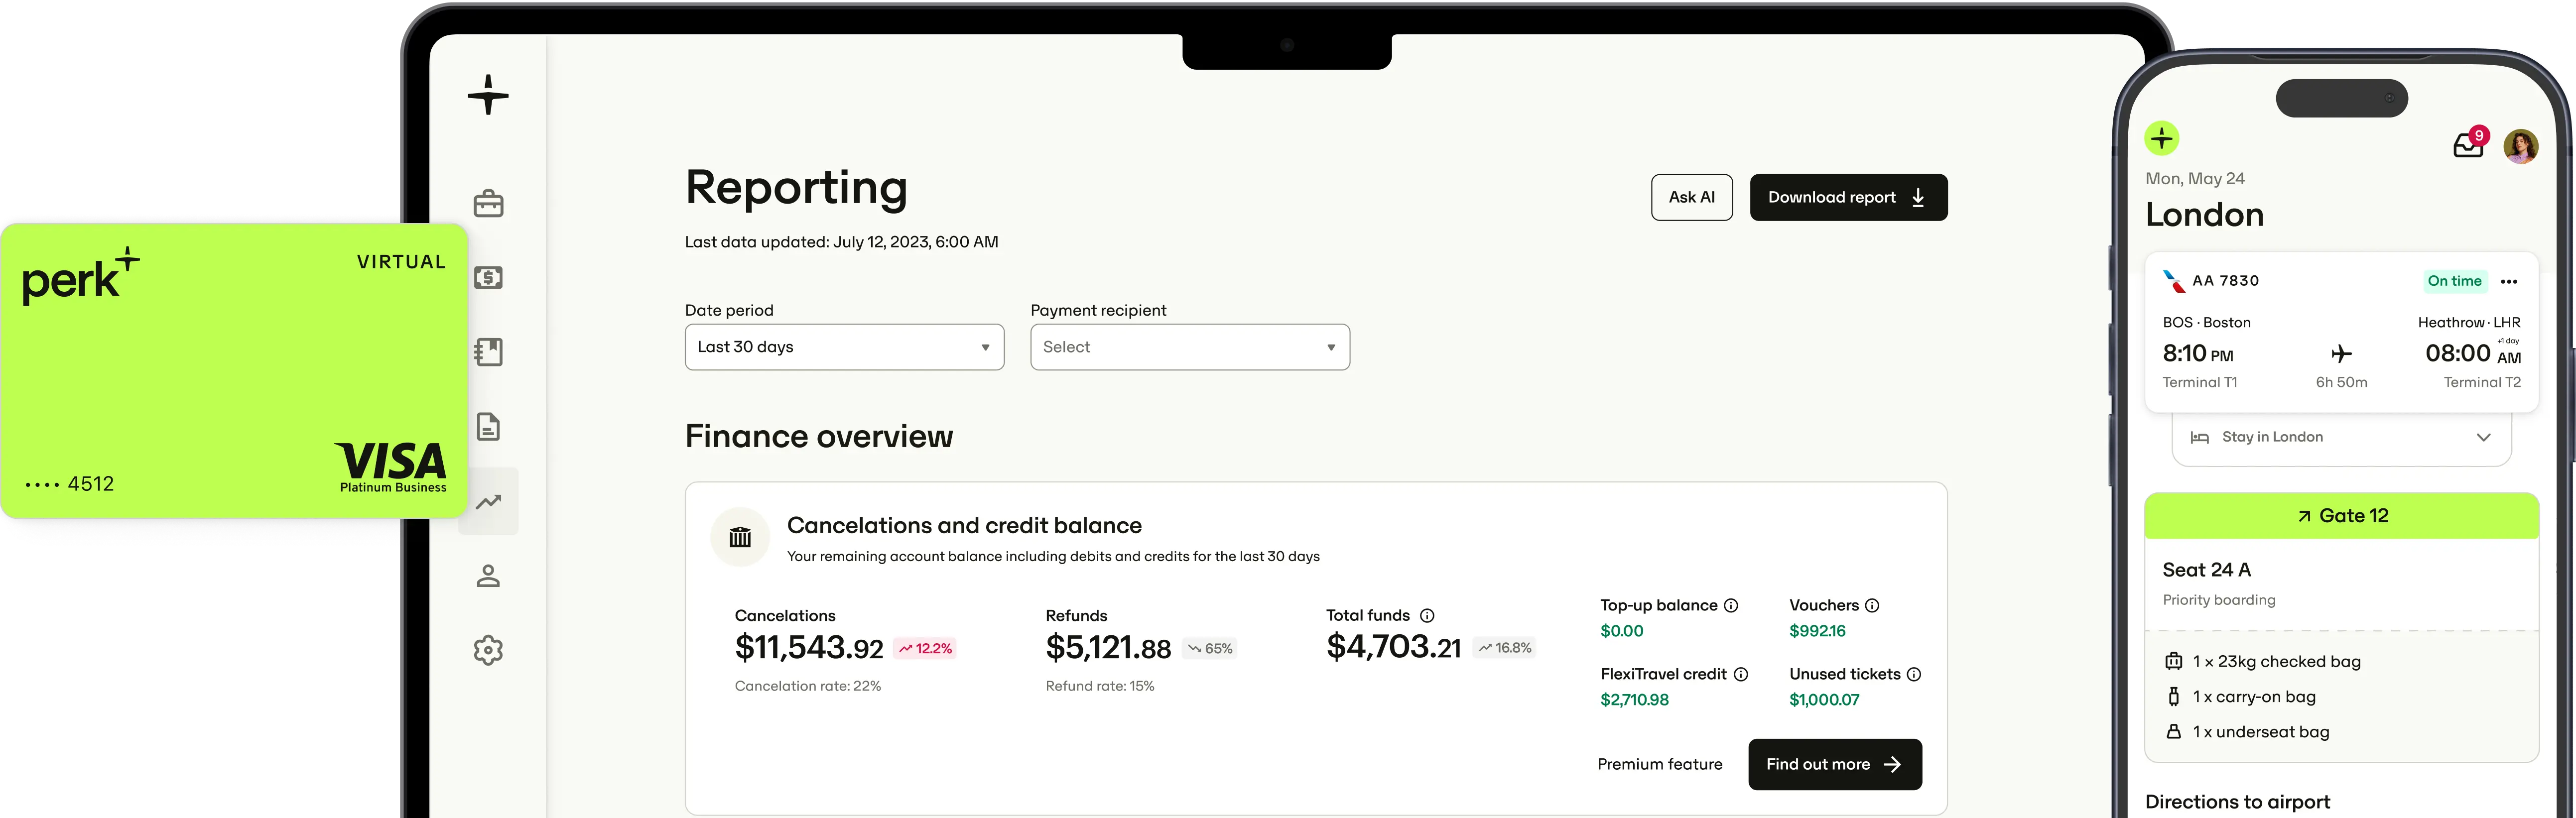The image size is (2576, 818).
Task: Open the payments dollar-bill icon in the sidebar
Action: pyautogui.click(x=488, y=277)
